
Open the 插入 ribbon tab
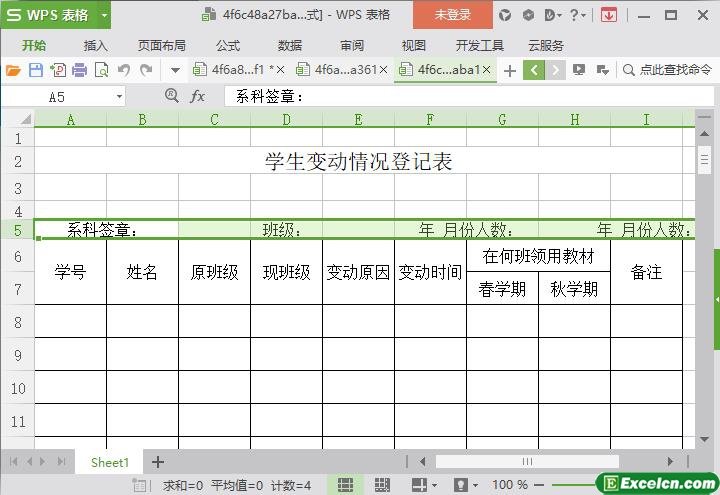(x=95, y=45)
